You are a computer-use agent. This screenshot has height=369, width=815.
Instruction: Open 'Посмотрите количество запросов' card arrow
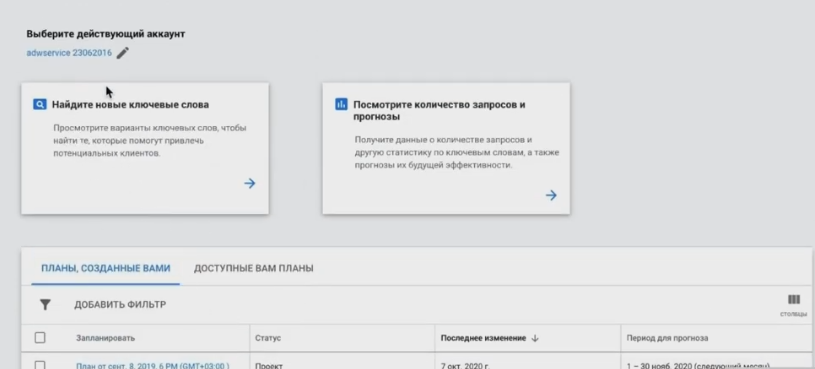tap(551, 195)
